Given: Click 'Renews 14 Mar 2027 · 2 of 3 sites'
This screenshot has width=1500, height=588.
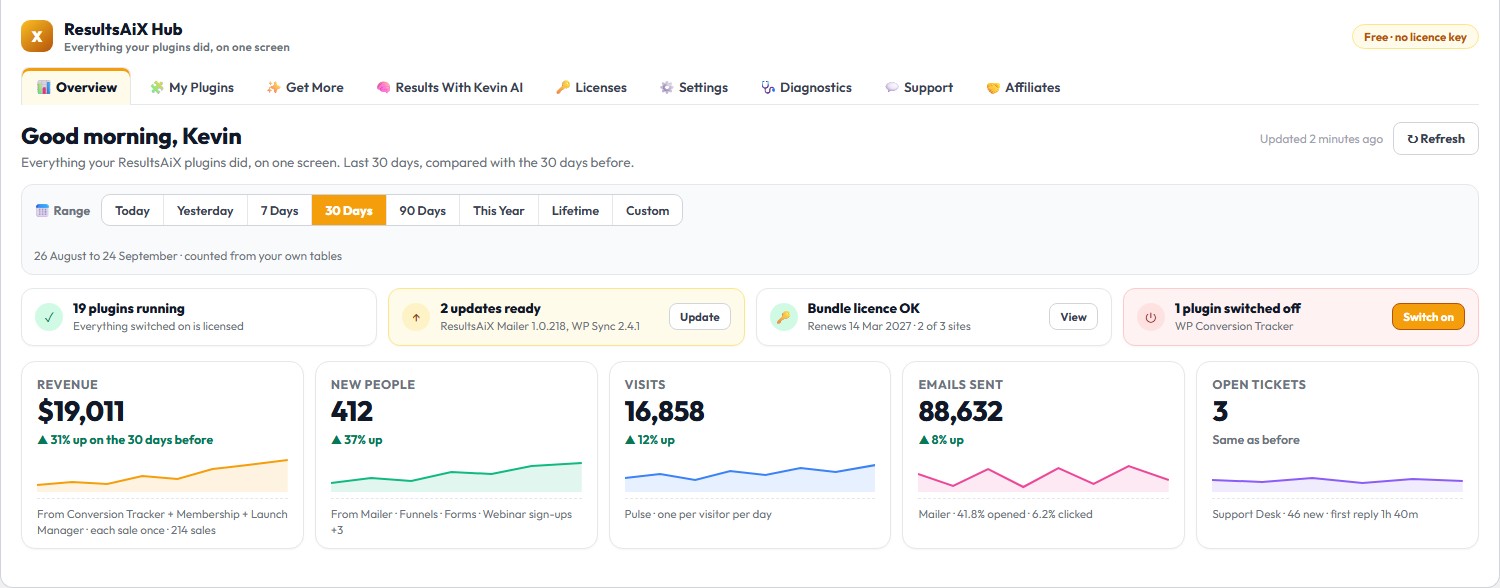Looking at the screenshot, I should pyautogui.click(x=889, y=327).
